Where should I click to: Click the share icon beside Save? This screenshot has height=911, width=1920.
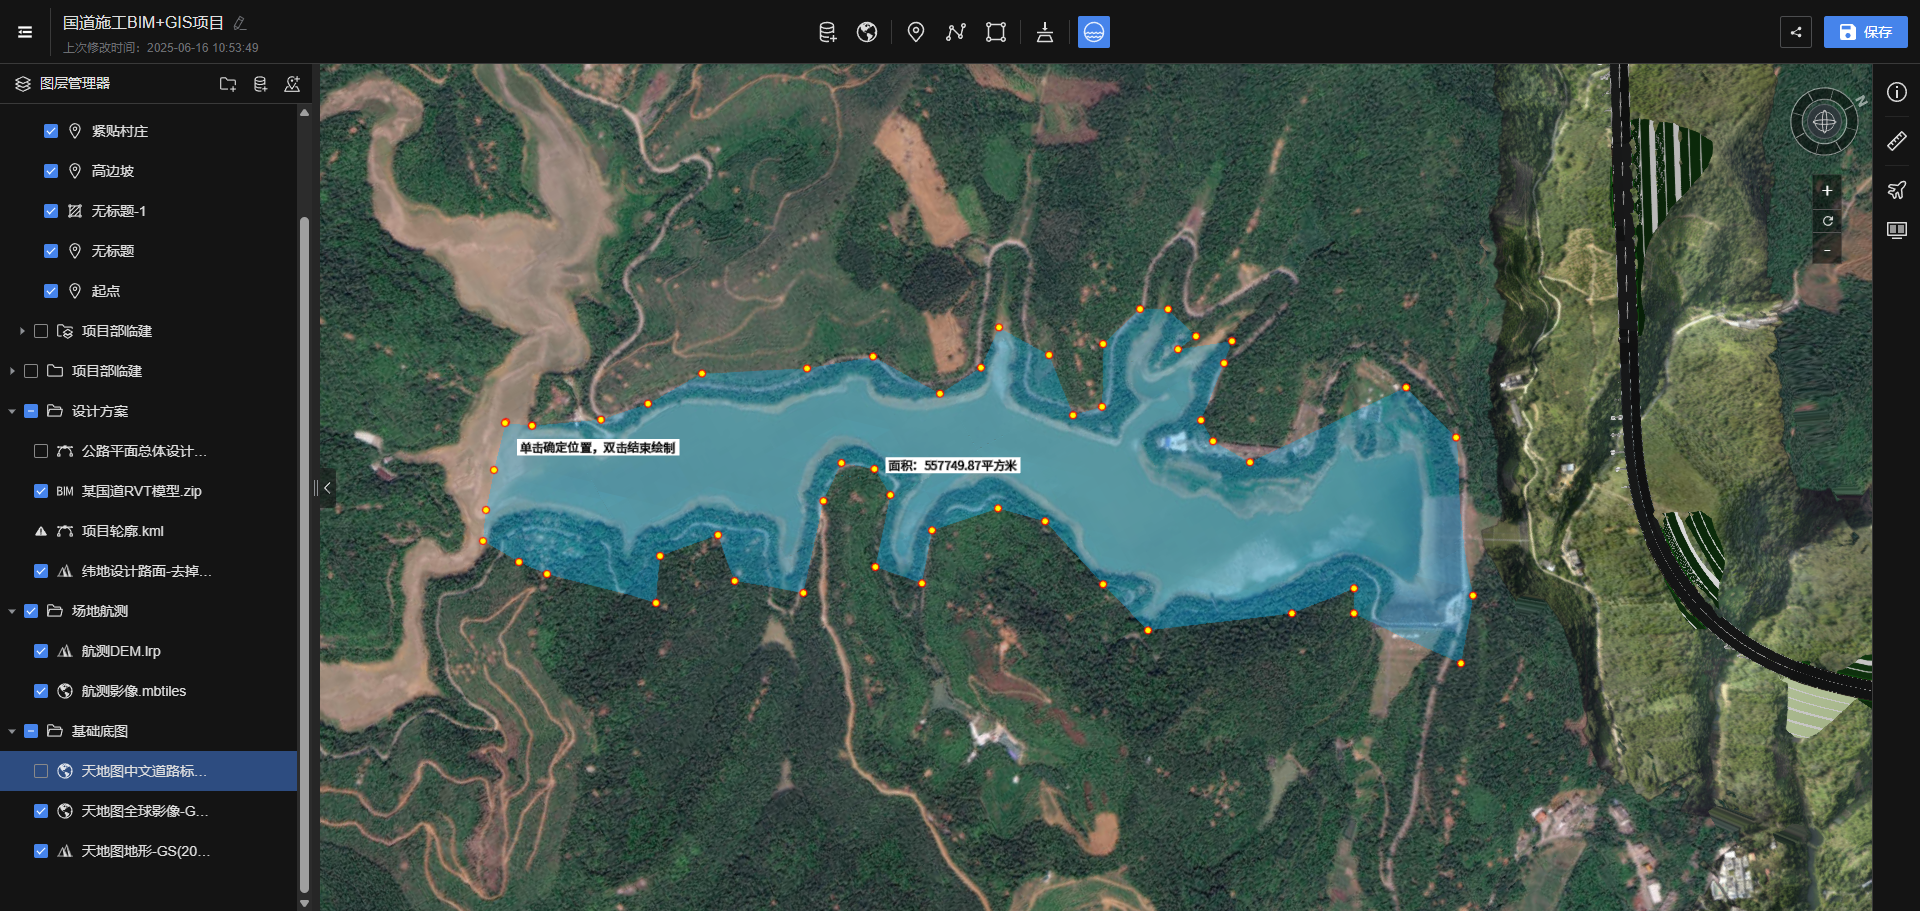[1796, 32]
